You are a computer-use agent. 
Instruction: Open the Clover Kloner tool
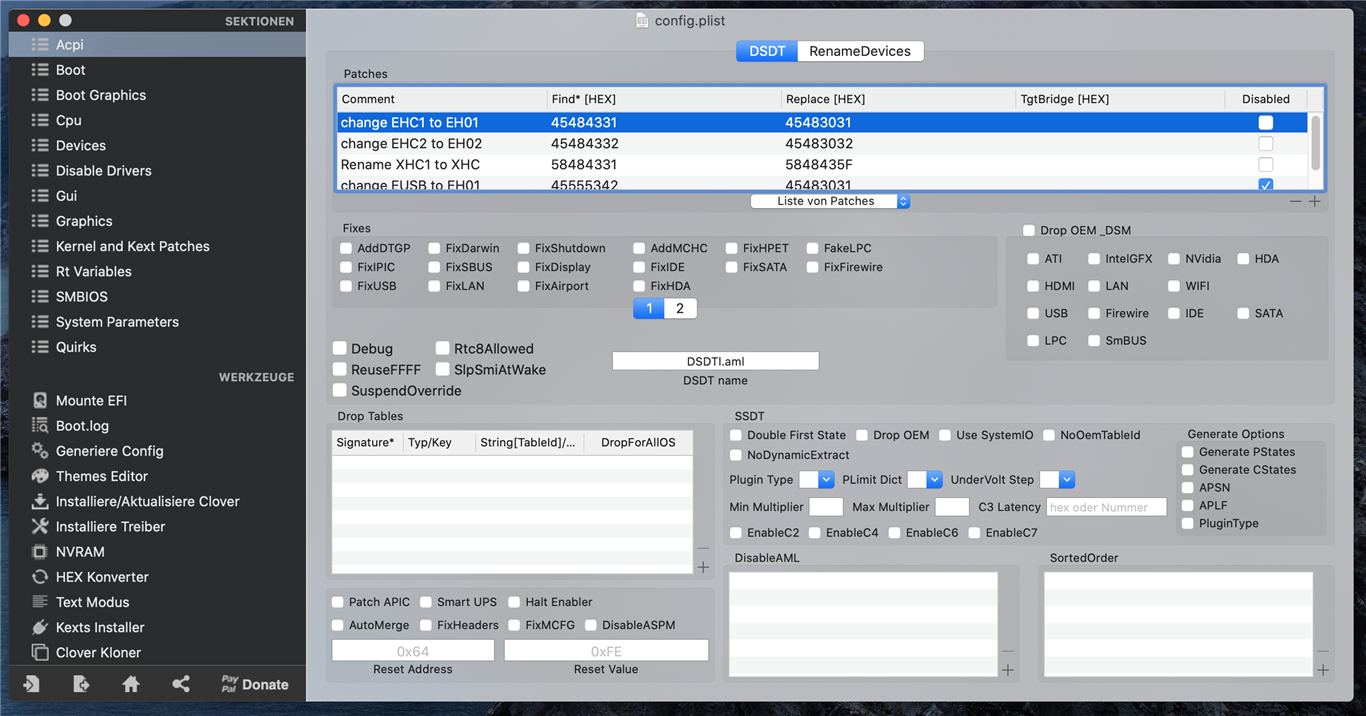[x=98, y=652]
